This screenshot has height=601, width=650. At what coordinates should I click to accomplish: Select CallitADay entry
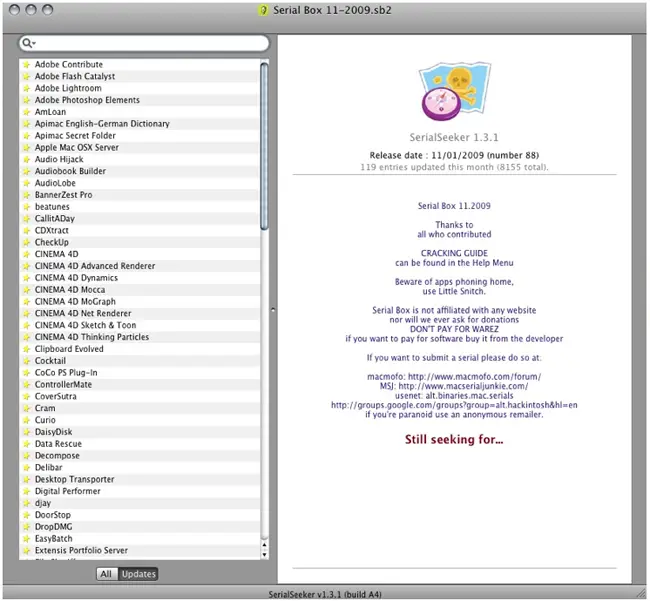tap(140, 219)
